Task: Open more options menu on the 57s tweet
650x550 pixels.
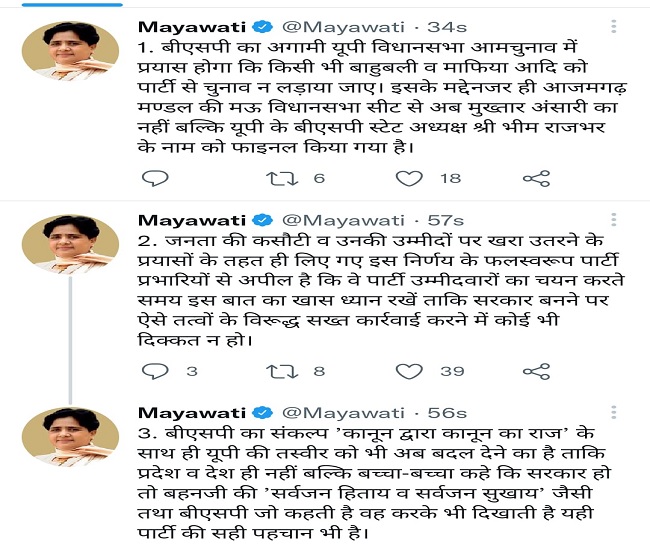Action: coord(614,220)
